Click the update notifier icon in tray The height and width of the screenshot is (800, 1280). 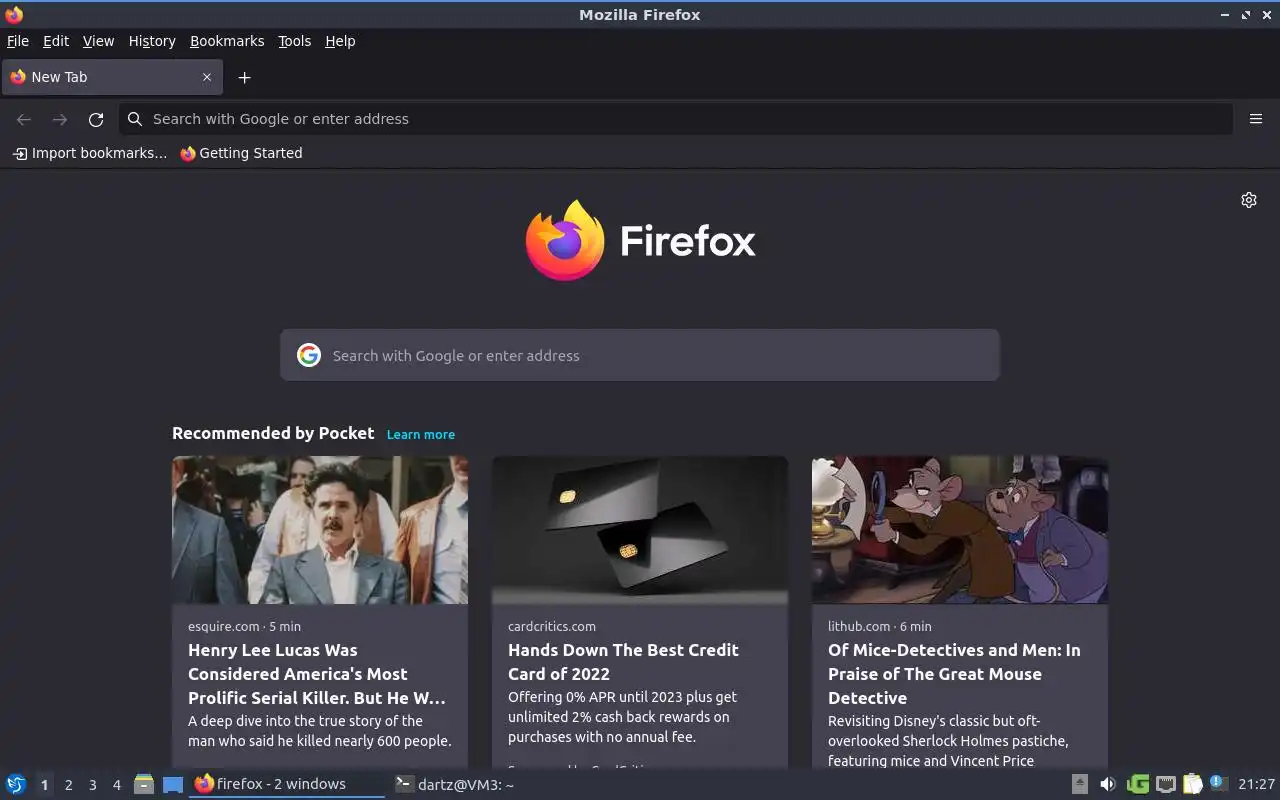pos(1218,783)
